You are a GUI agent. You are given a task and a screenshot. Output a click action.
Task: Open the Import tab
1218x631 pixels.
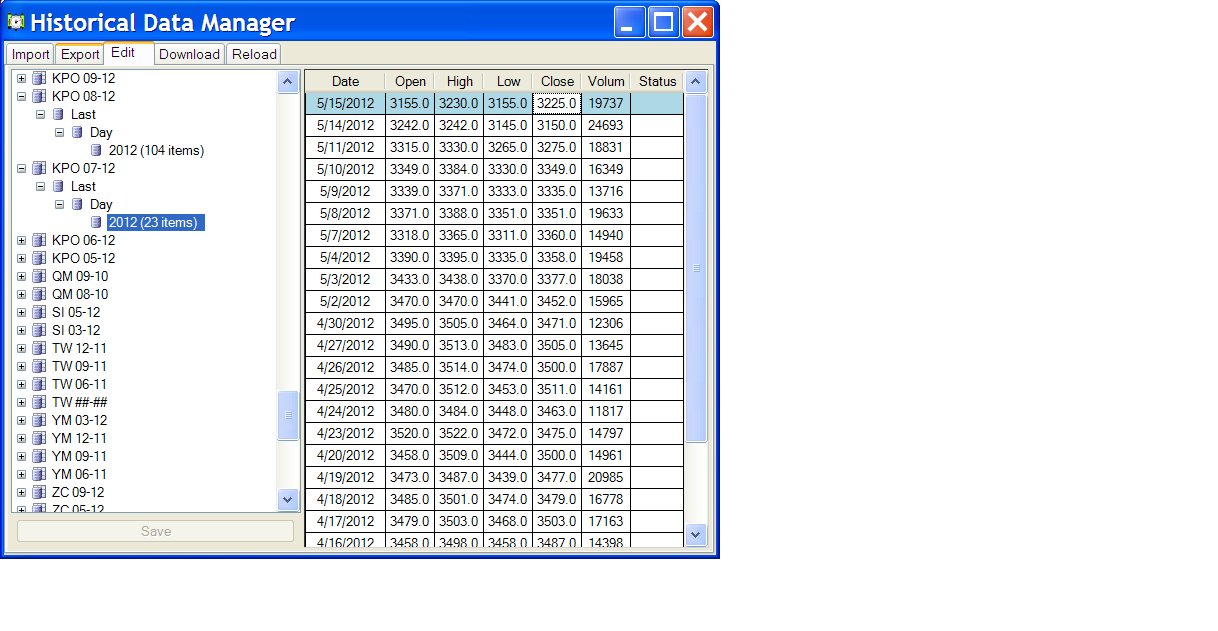31,54
